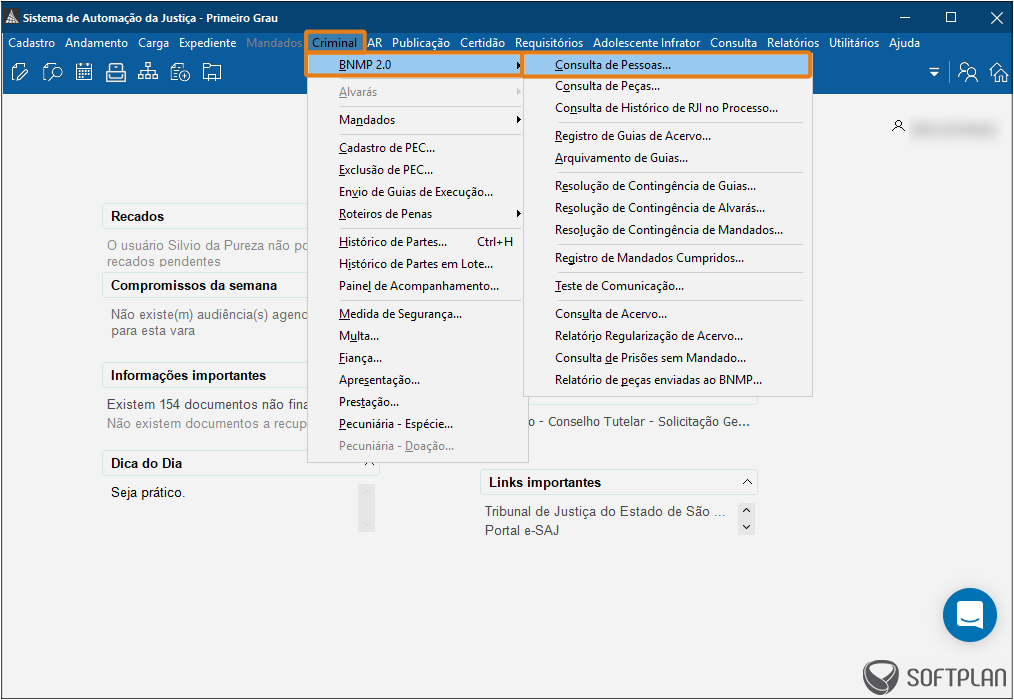
Task: Click the two-users icon in the toolbar
Action: click(x=967, y=72)
